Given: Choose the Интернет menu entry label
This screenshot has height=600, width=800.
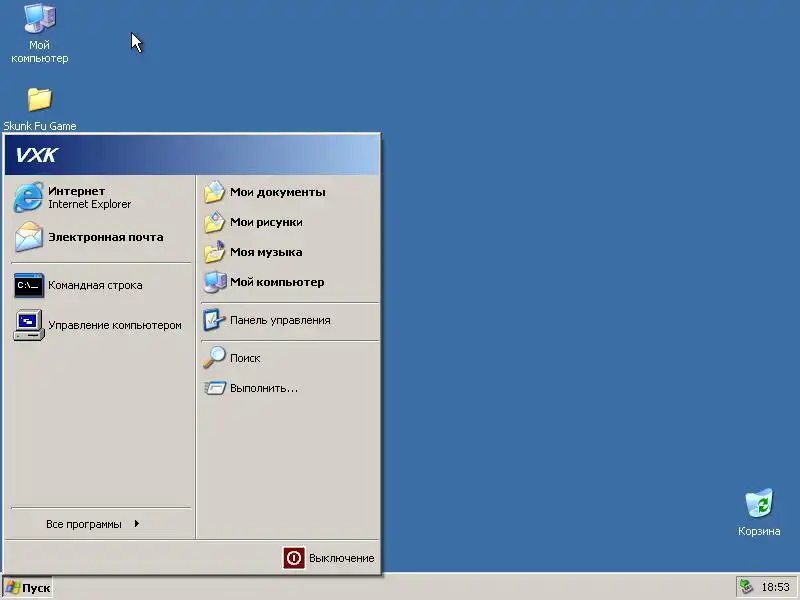Looking at the screenshot, I should tap(77, 191).
